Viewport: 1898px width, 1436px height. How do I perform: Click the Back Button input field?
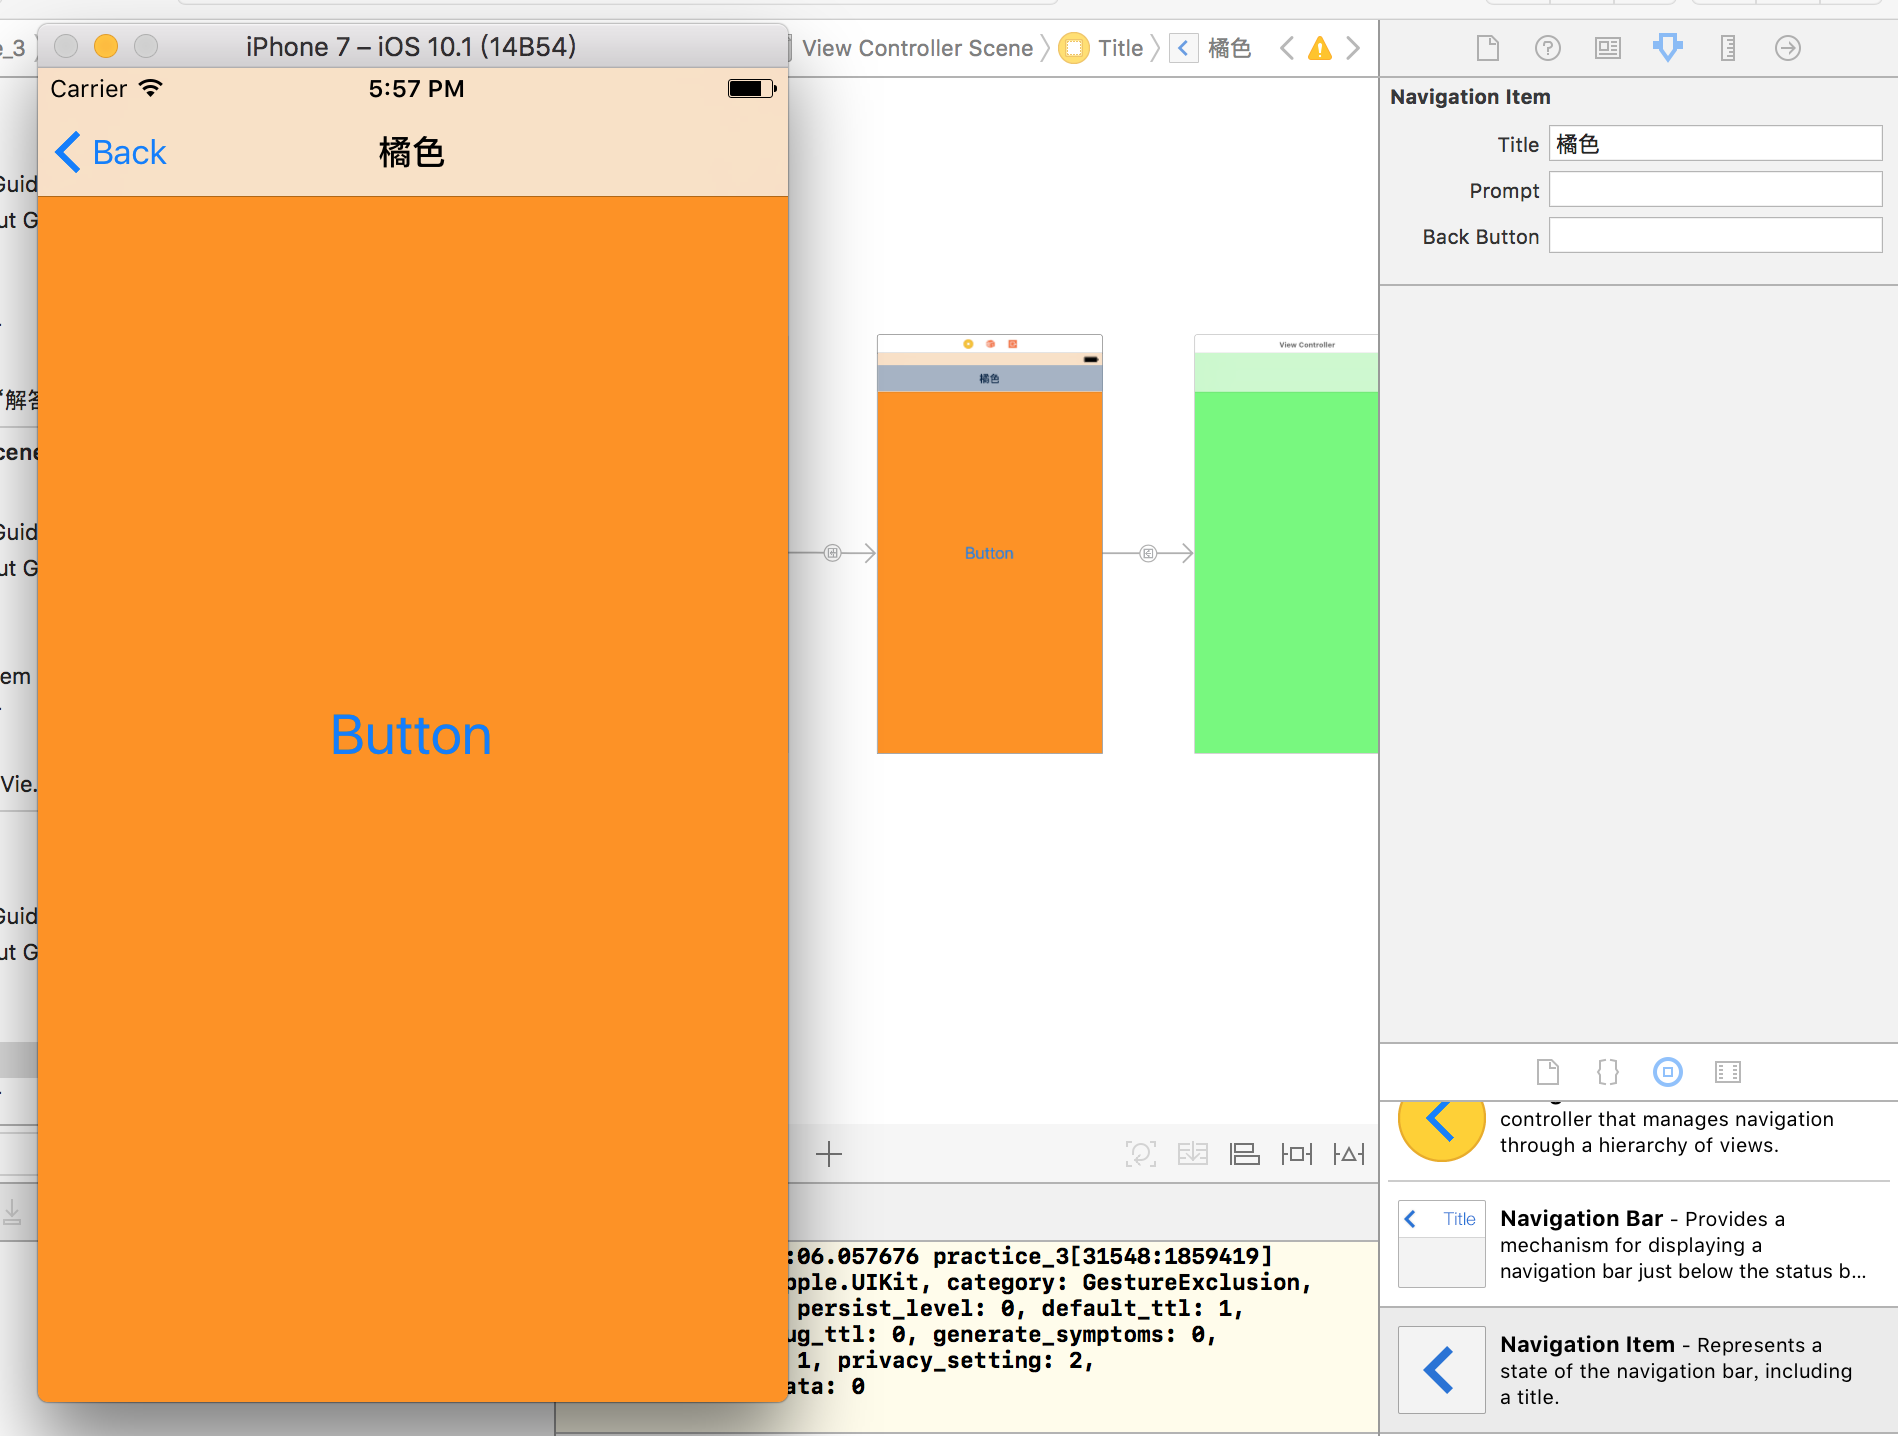(x=1715, y=236)
